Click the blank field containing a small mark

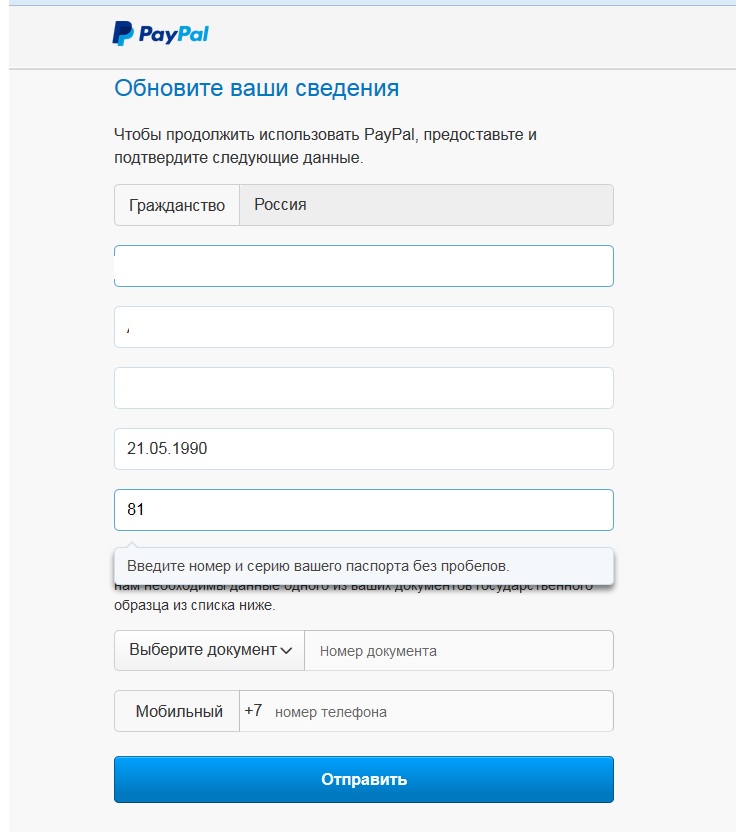coord(363,327)
